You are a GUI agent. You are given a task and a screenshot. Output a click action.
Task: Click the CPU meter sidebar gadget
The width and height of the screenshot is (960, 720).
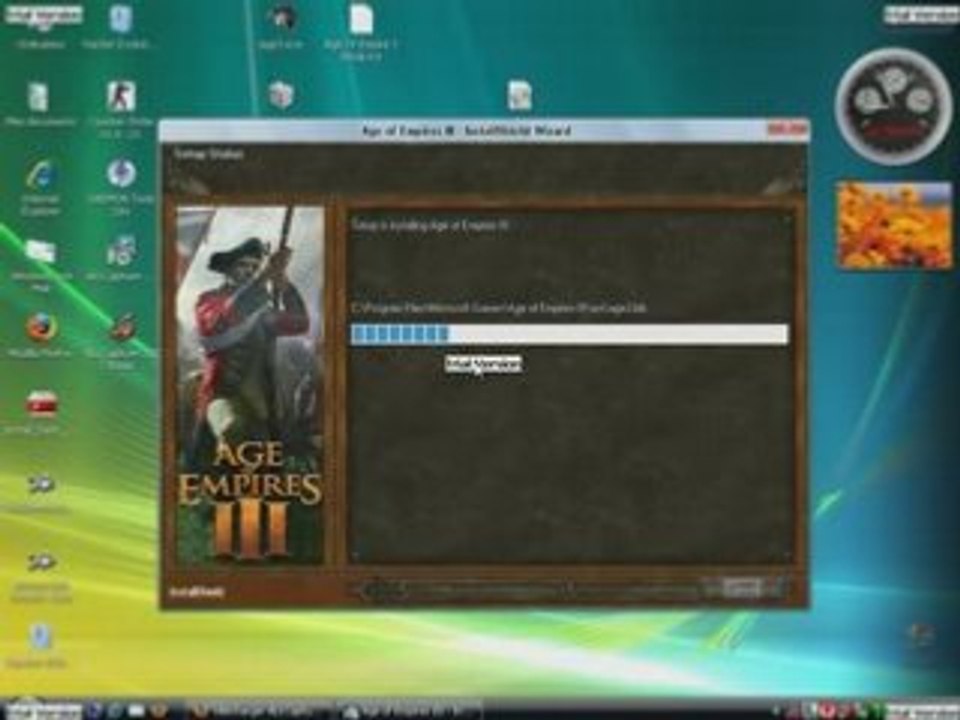(893, 107)
